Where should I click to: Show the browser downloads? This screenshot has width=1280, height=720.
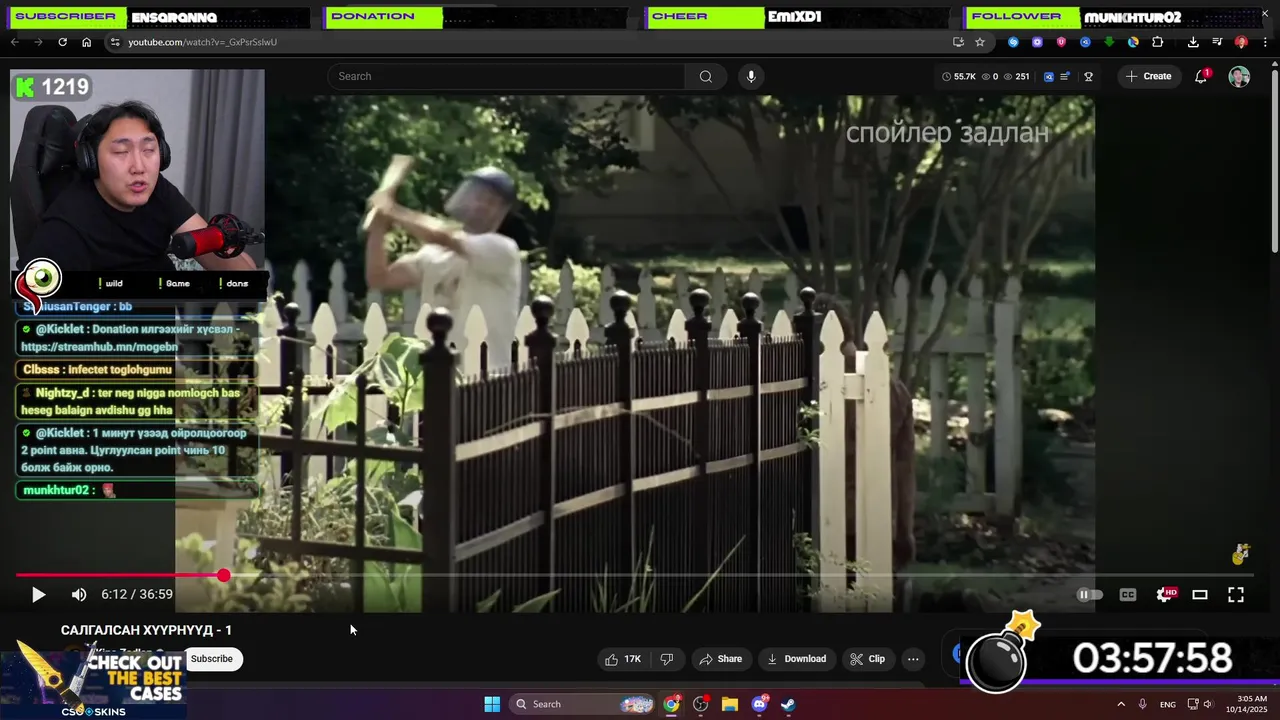point(1193,42)
